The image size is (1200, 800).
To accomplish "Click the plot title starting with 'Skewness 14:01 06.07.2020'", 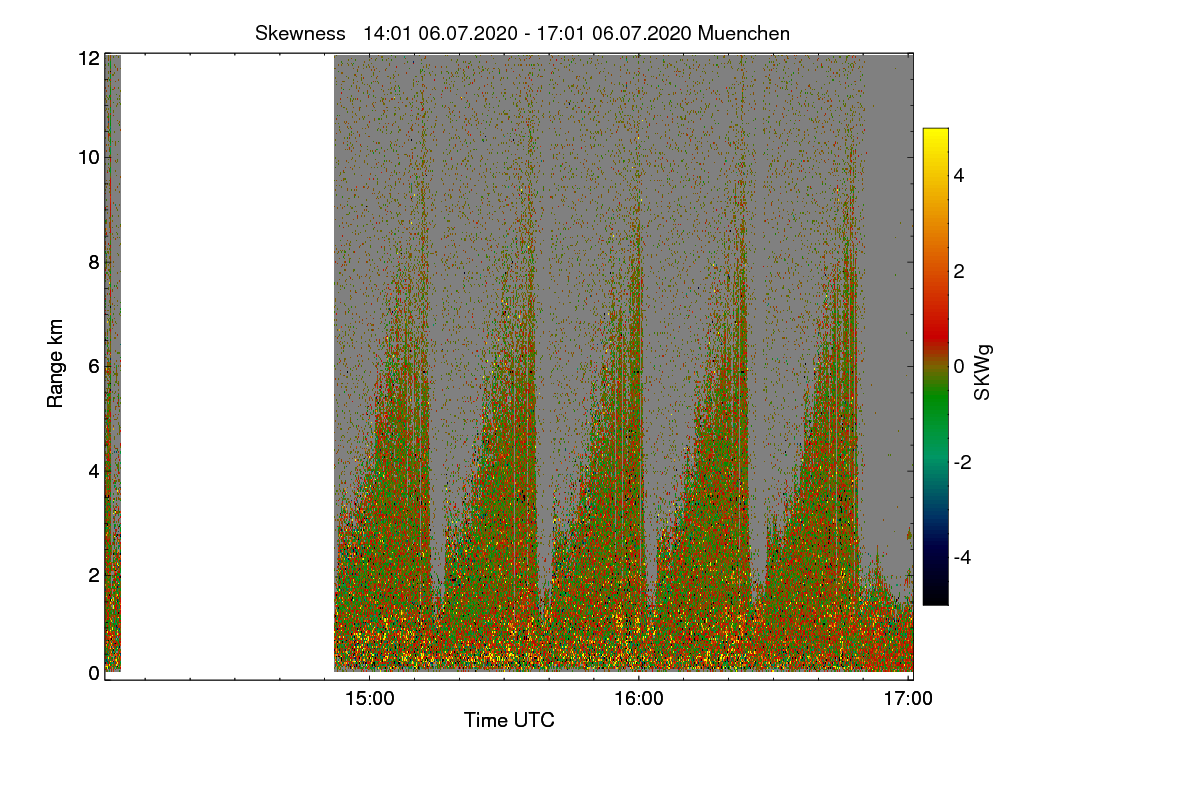I will pos(522,33).
